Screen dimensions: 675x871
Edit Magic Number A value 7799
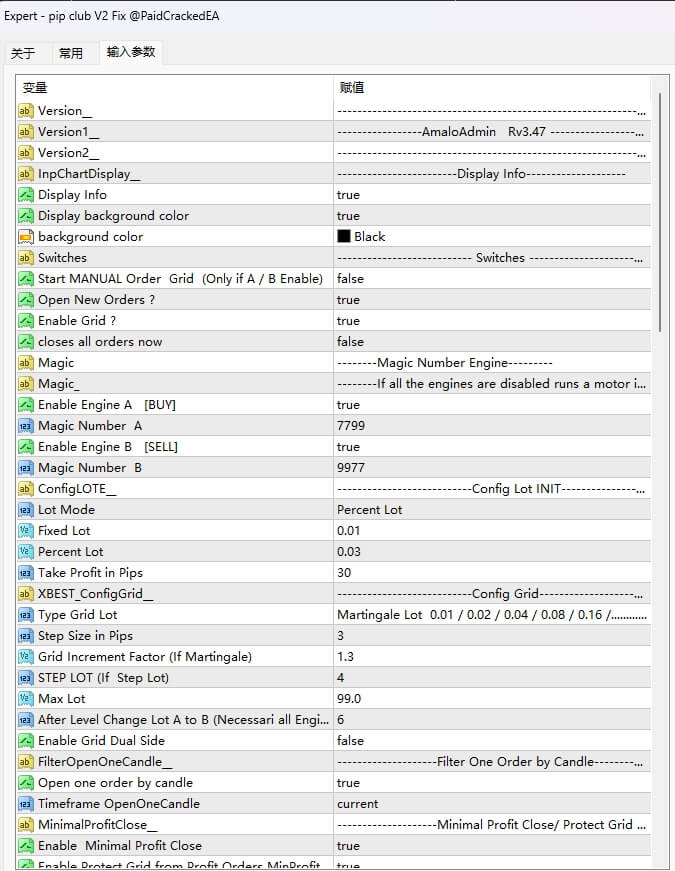tap(492, 426)
